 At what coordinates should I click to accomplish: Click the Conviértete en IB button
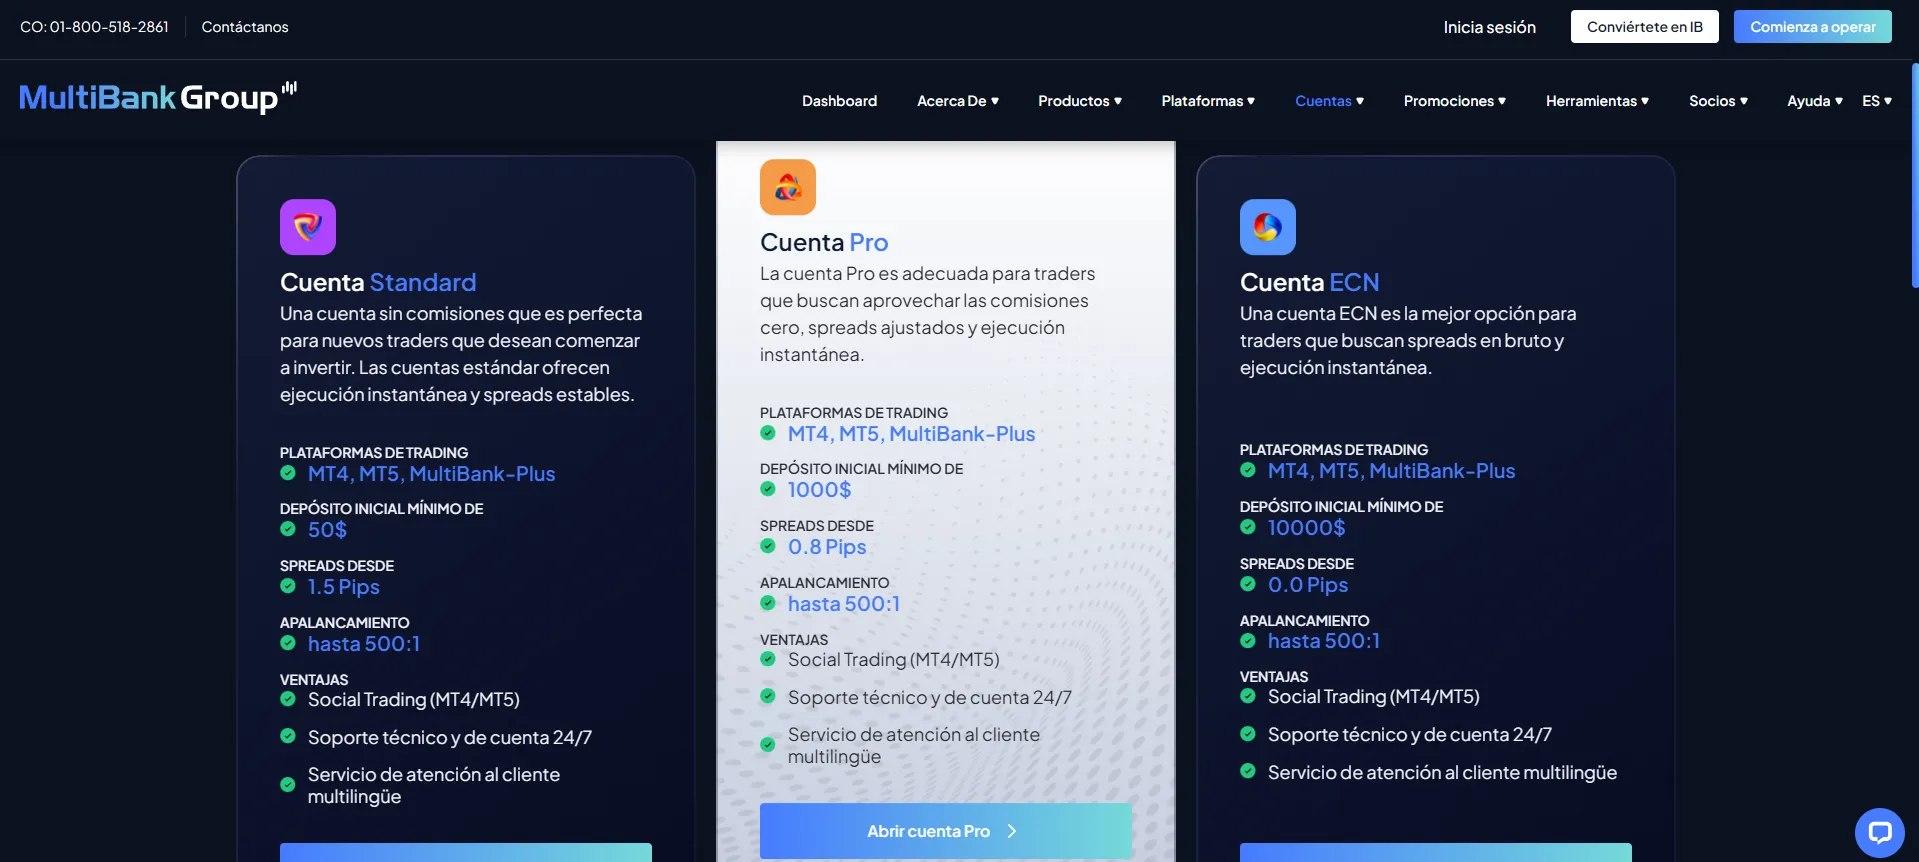coord(1645,27)
